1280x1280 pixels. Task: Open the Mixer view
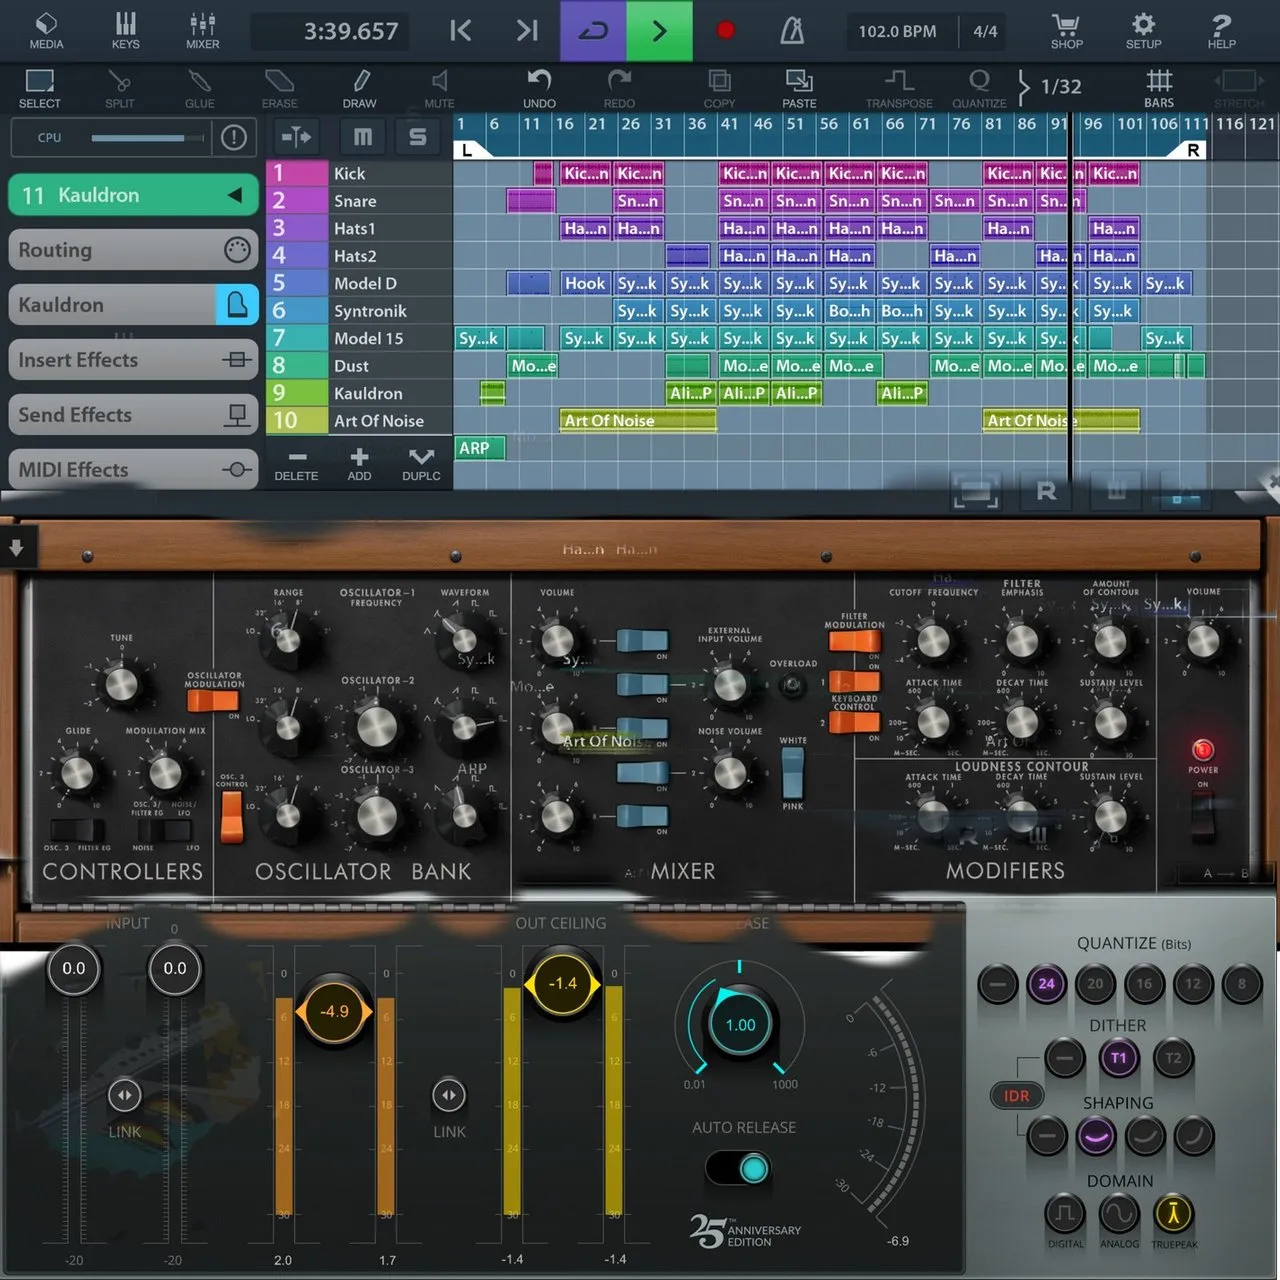click(x=202, y=30)
